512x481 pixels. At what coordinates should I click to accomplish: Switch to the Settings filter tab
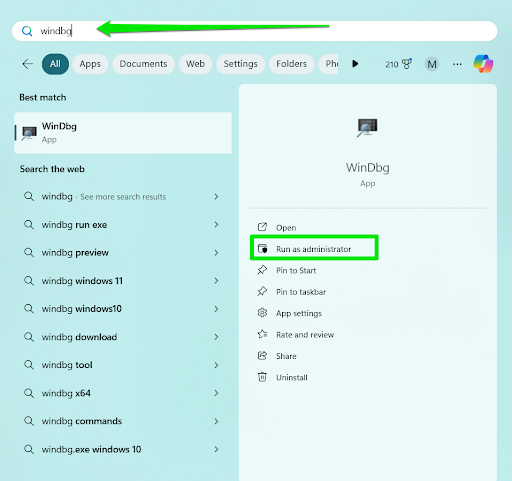tap(241, 64)
